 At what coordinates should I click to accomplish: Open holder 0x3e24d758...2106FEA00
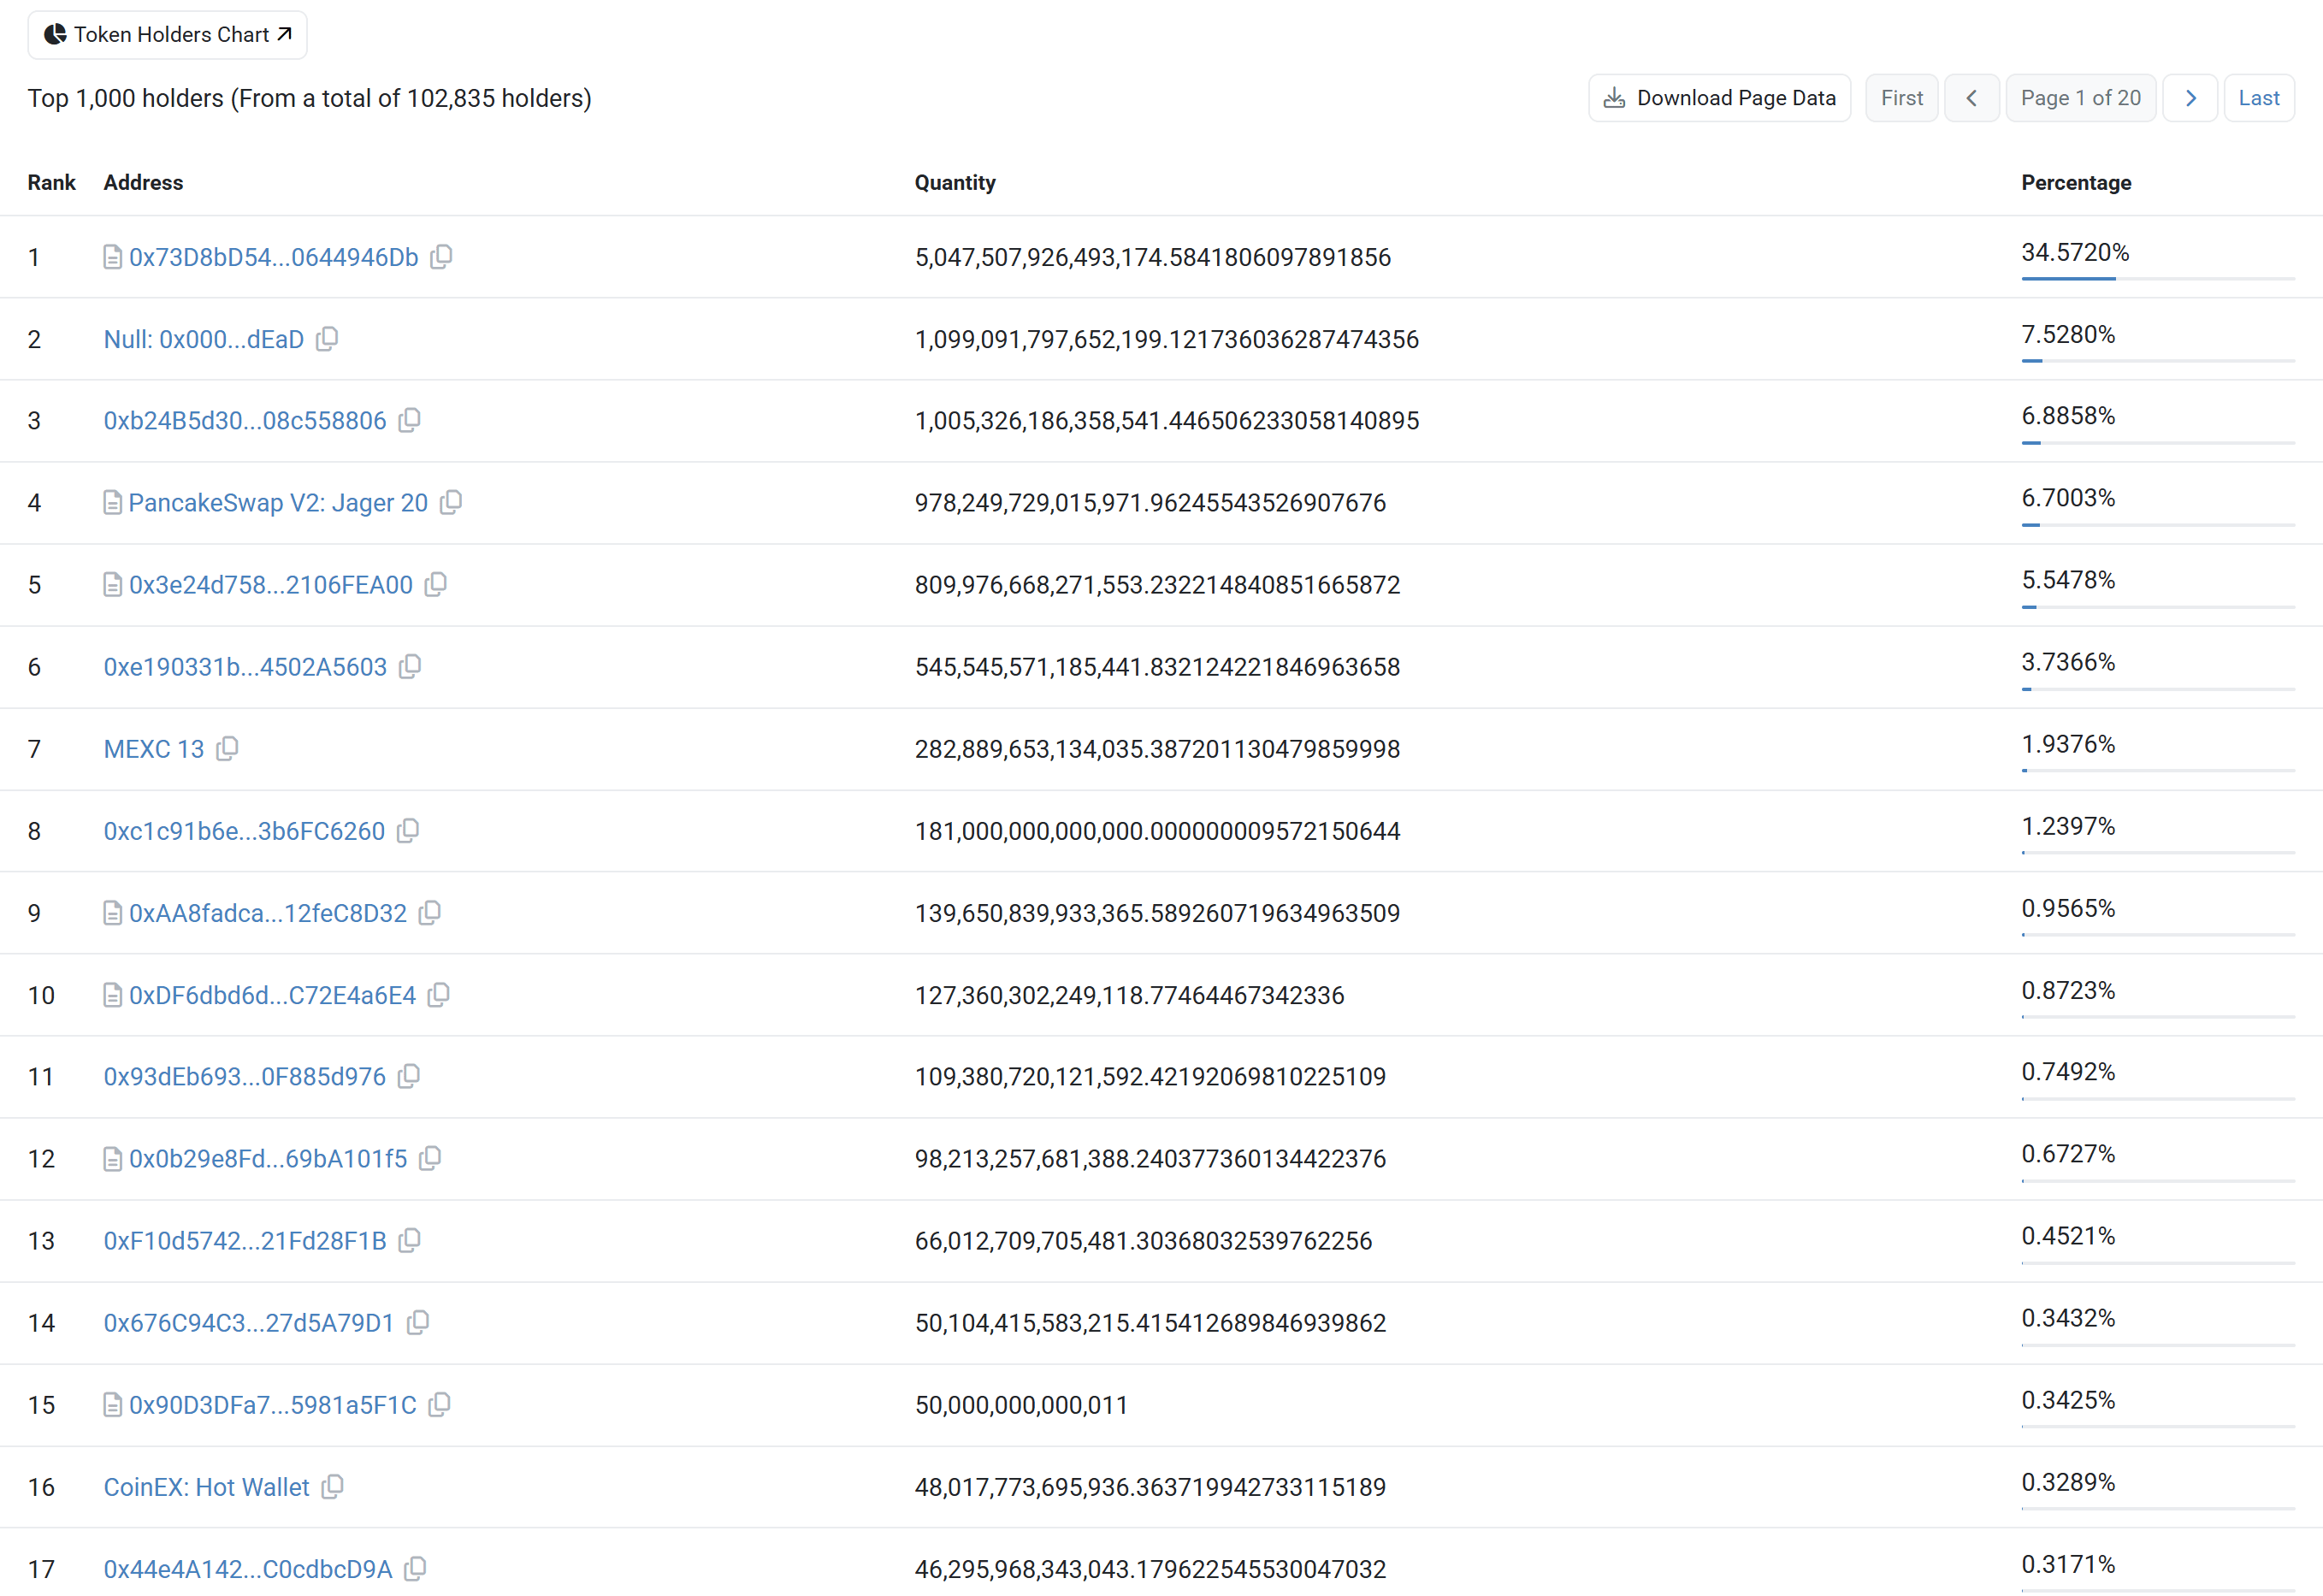tap(271, 584)
